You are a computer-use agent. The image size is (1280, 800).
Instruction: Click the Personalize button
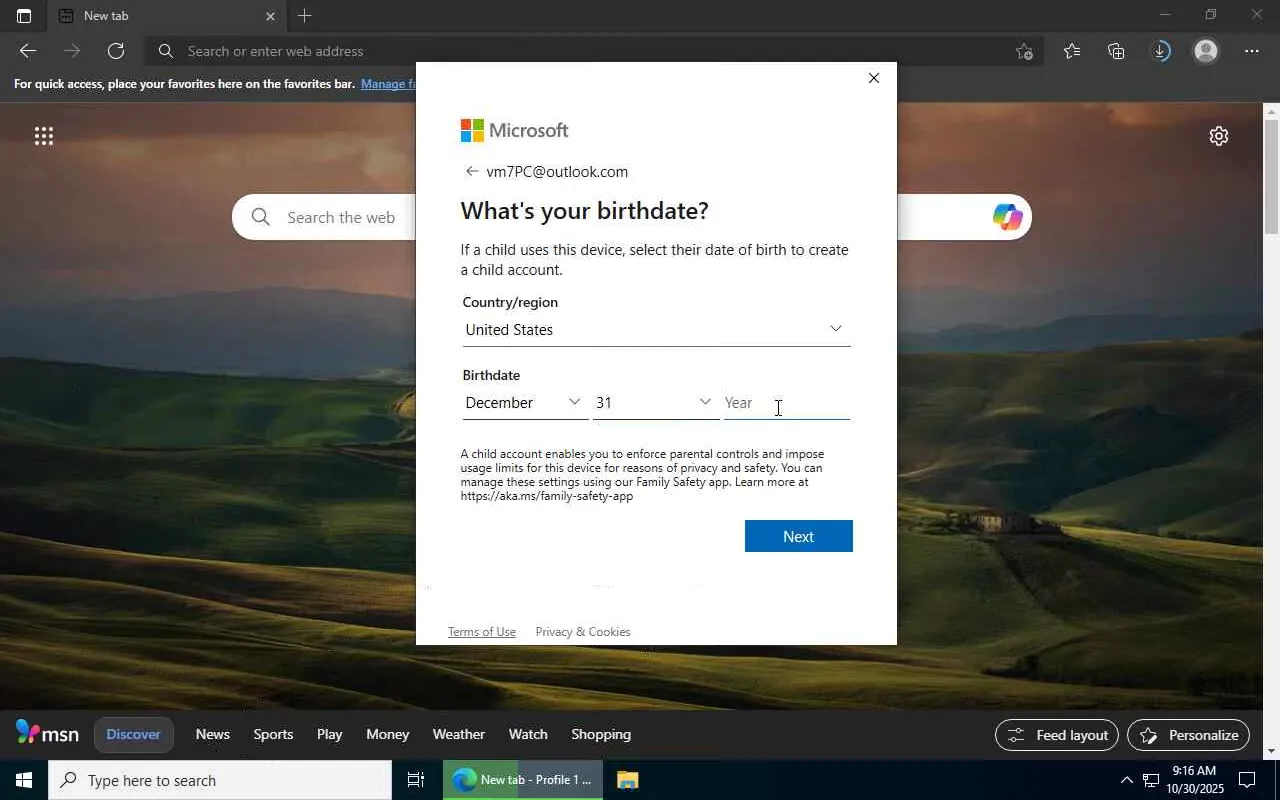coord(1188,735)
